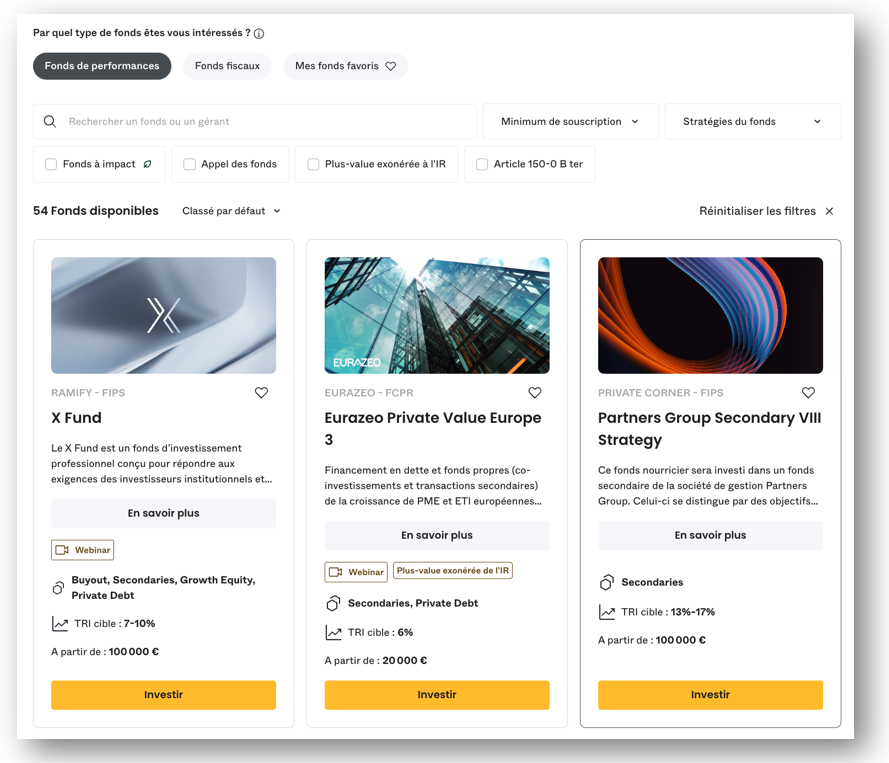Open the Classé par défaut sort menu
Viewport: 889px width, 763px height.
pyautogui.click(x=231, y=211)
